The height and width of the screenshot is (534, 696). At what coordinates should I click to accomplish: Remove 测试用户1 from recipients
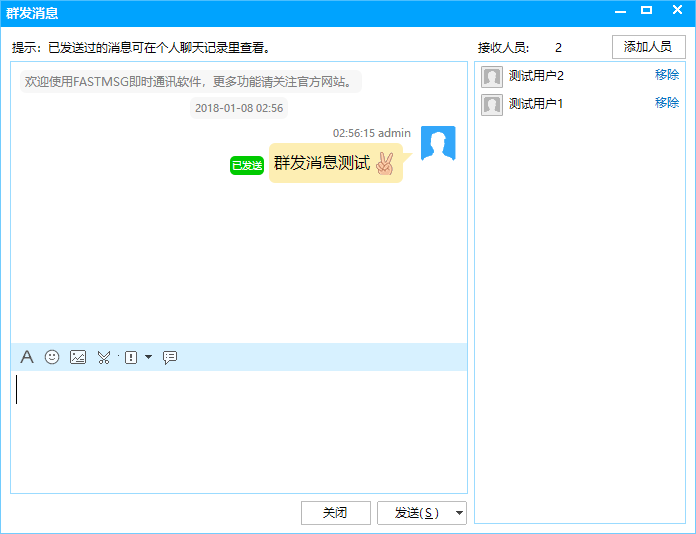tap(667, 103)
